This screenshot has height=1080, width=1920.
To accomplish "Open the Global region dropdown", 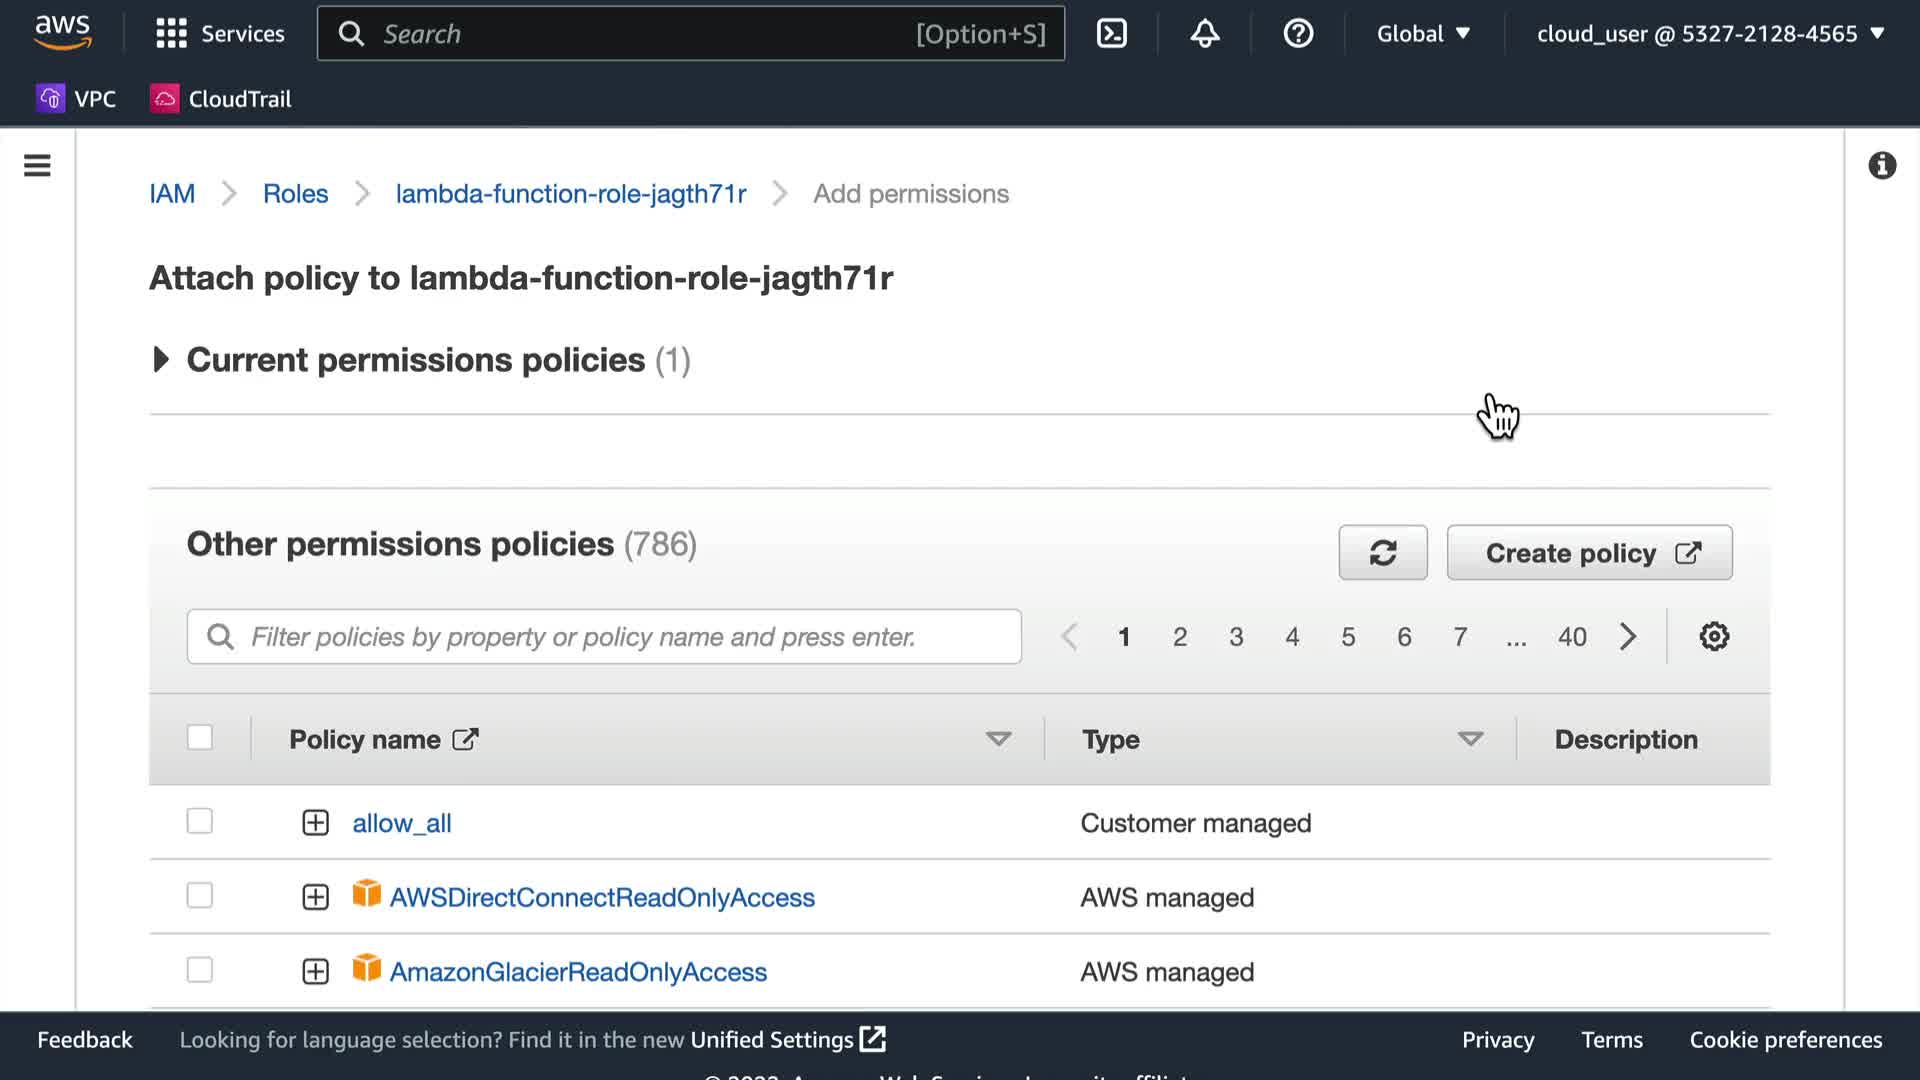I will point(1422,33).
